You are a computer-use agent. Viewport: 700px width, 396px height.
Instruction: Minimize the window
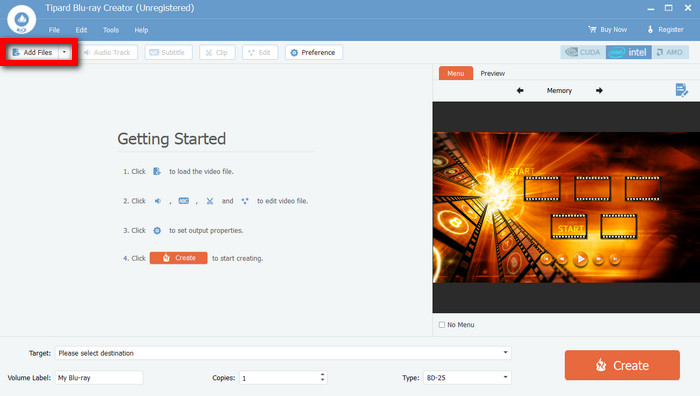point(651,8)
